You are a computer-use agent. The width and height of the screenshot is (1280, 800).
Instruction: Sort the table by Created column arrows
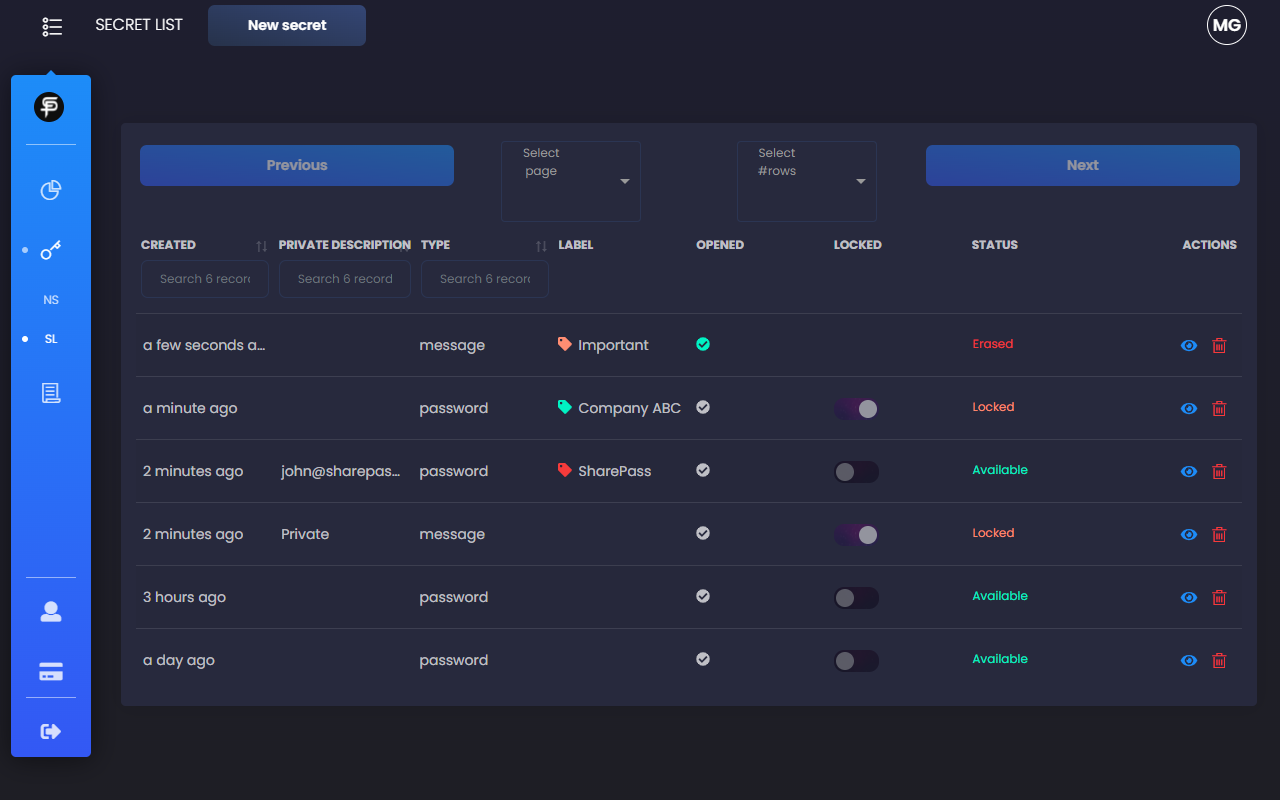click(x=261, y=246)
